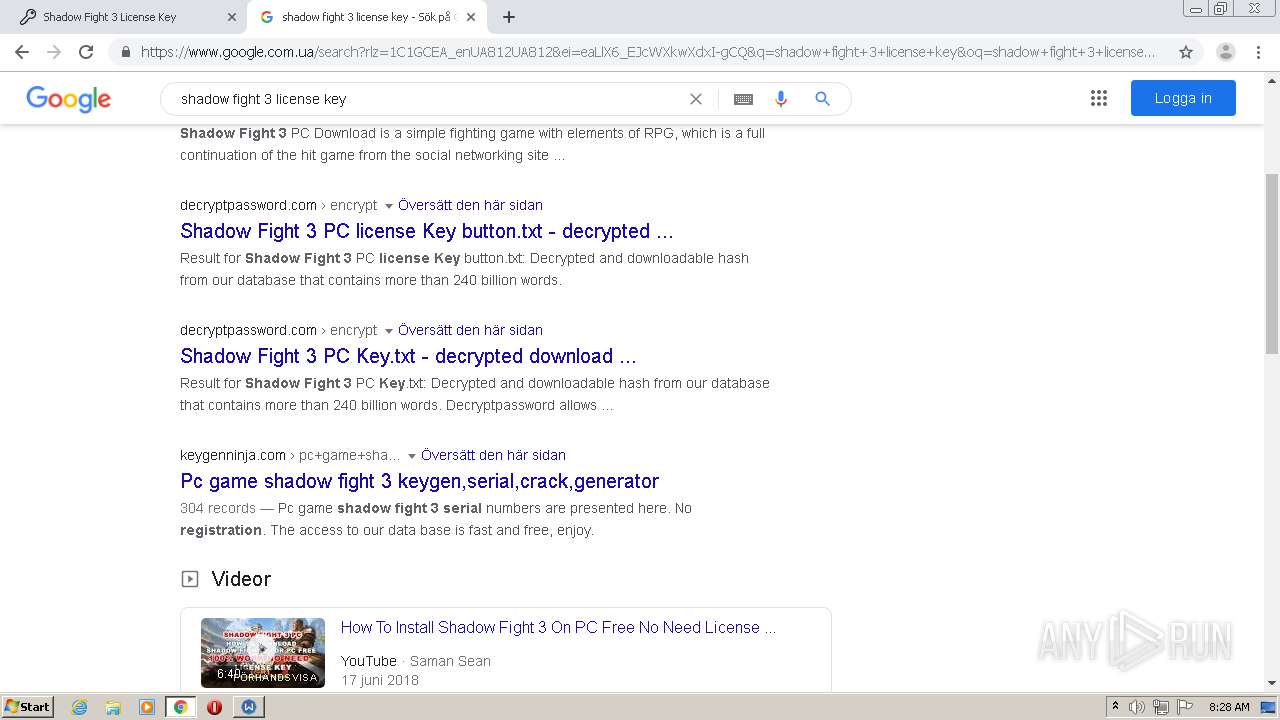Start voice search with the microphone

click(781, 99)
